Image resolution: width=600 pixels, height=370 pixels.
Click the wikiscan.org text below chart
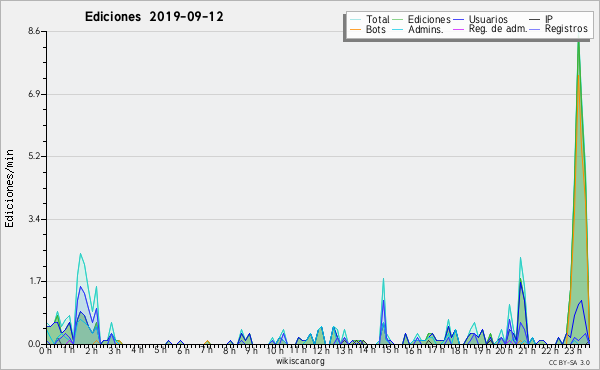[x=300, y=361]
